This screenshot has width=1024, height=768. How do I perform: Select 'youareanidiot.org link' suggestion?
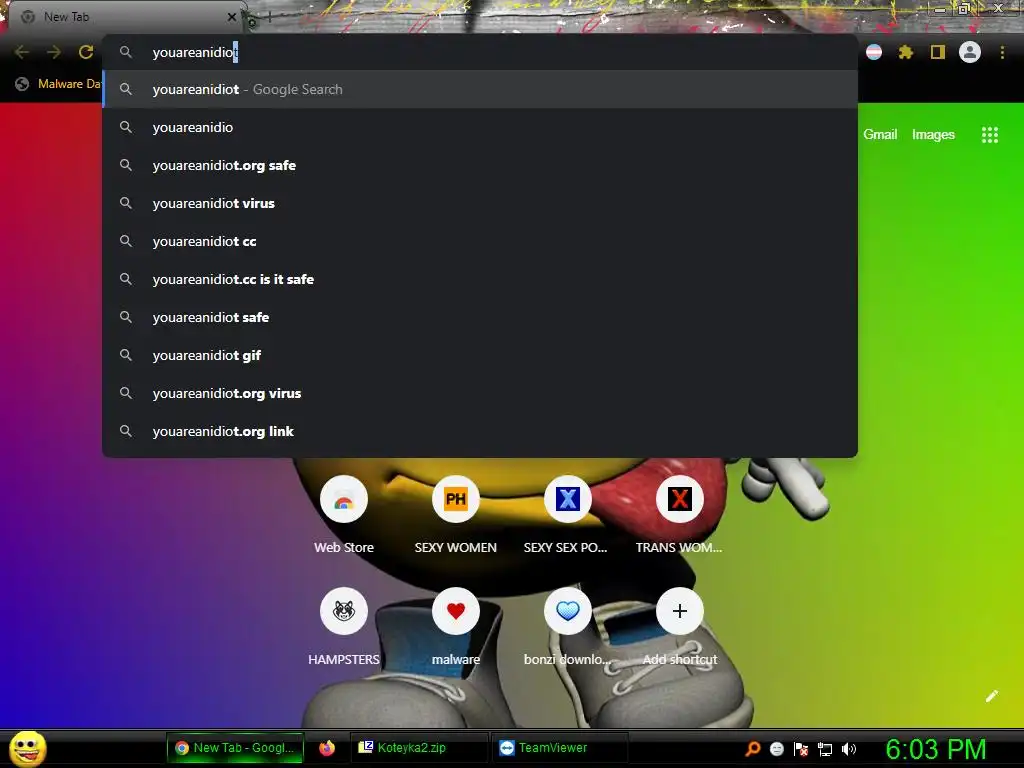pyautogui.click(x=480, y=431)
